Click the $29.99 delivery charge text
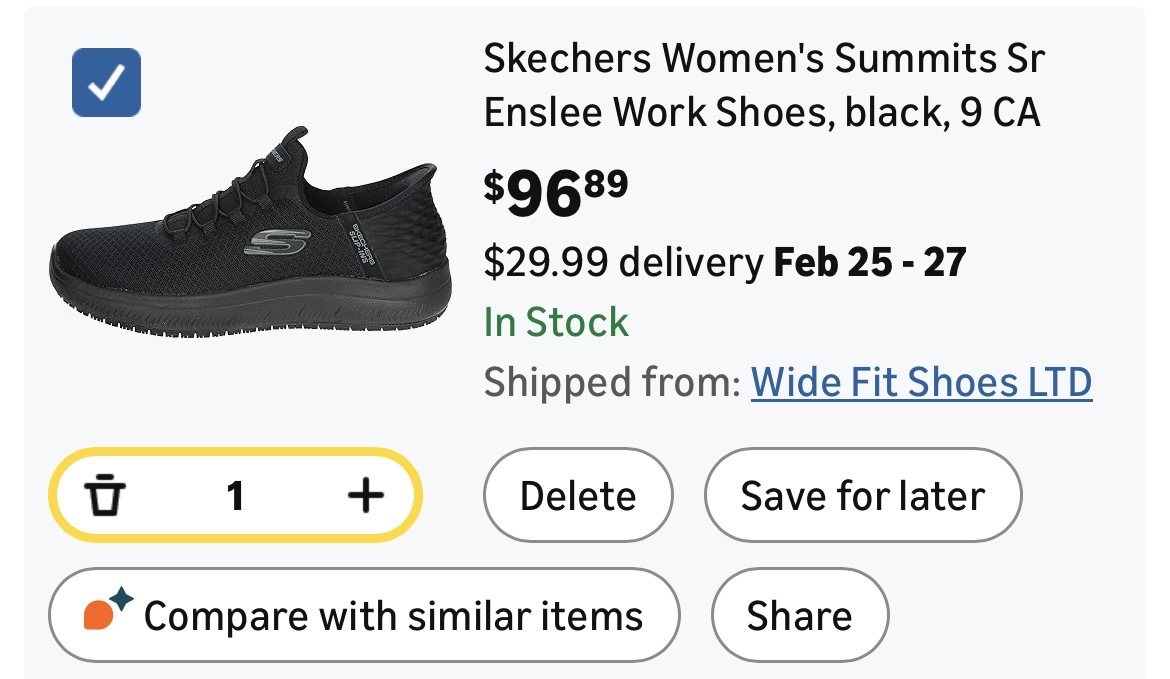1170x679 pixels. pos(623,263)
